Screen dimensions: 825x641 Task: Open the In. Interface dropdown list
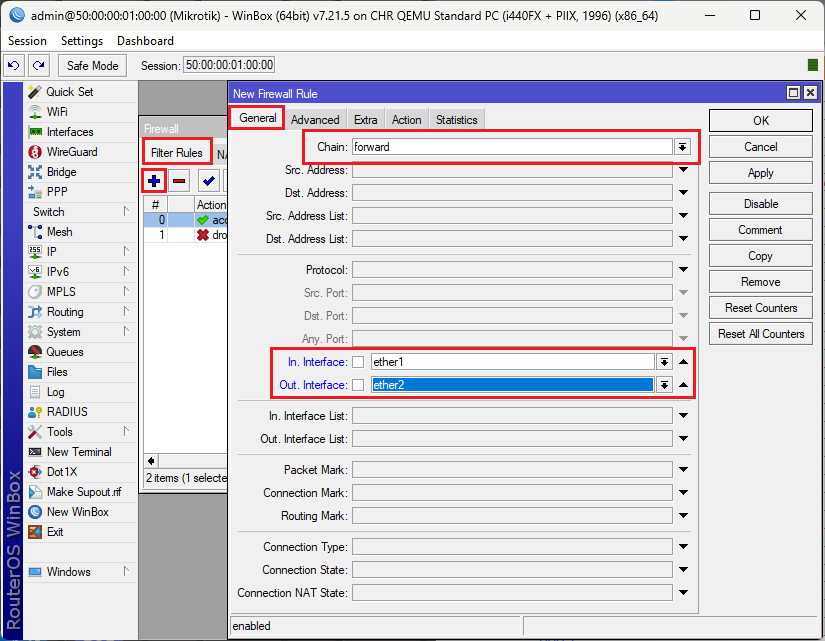665,362
